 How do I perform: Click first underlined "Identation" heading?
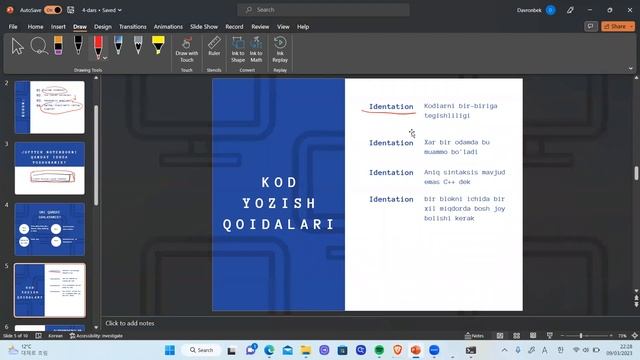click(391, 107)
